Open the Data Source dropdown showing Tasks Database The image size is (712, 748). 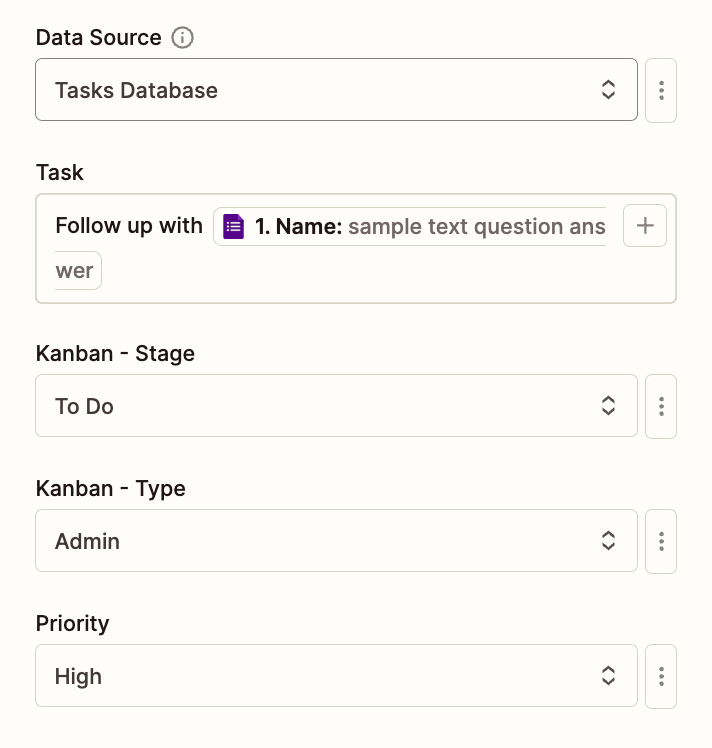[320, 90]
